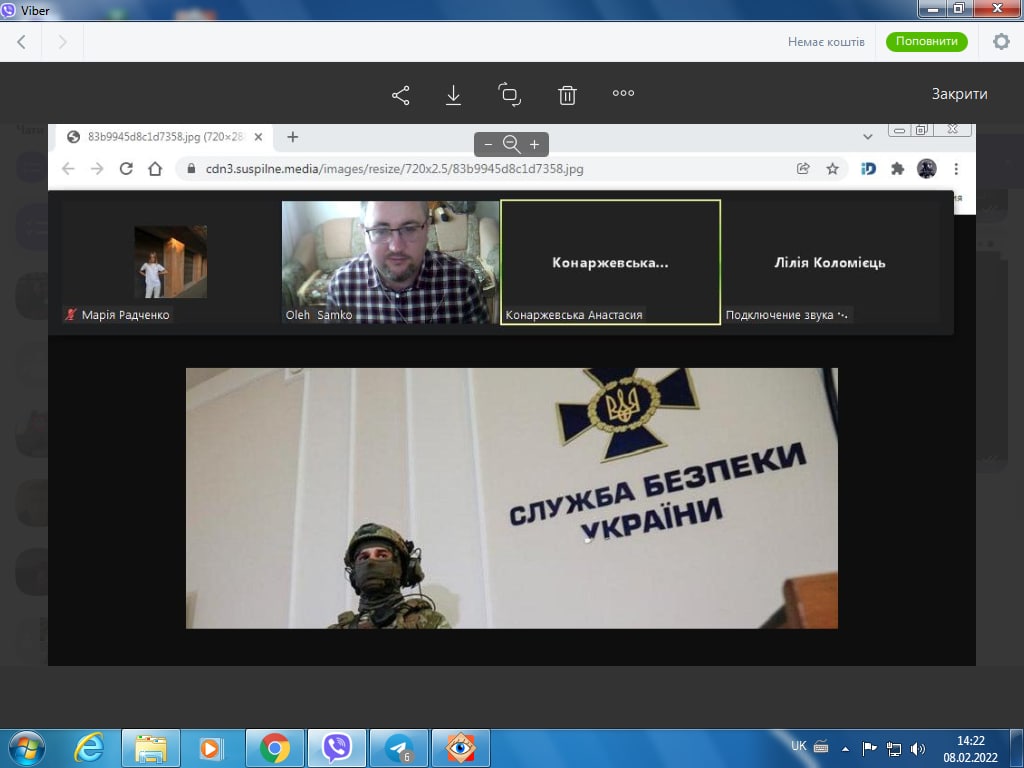Launch Internet Explorer from the taskbar

88,748
